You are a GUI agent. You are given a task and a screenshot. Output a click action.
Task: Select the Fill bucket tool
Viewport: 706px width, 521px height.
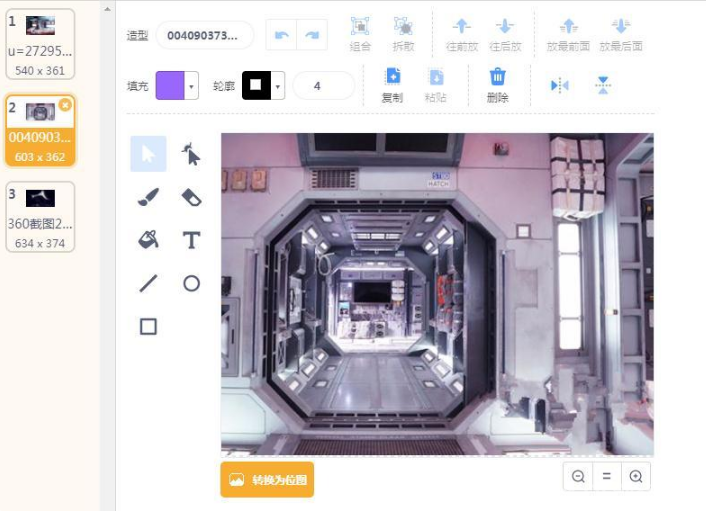(x=148, y=240)
